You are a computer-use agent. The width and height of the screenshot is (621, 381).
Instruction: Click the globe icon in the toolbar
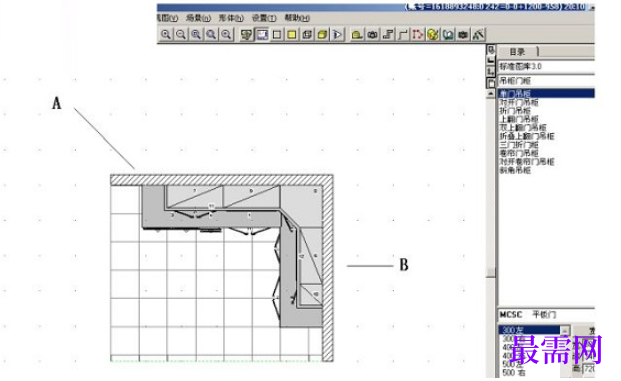point(433,34)
